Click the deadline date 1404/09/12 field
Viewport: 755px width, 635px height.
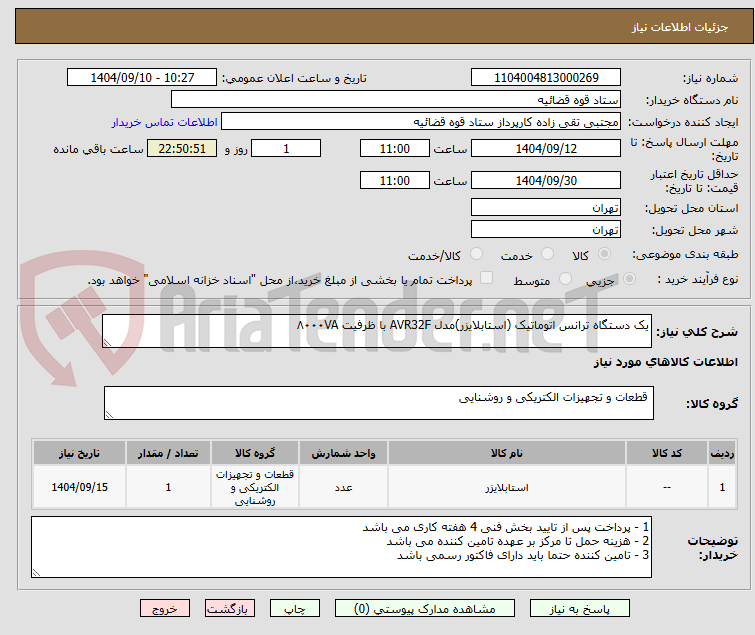[x=546, y=148]
